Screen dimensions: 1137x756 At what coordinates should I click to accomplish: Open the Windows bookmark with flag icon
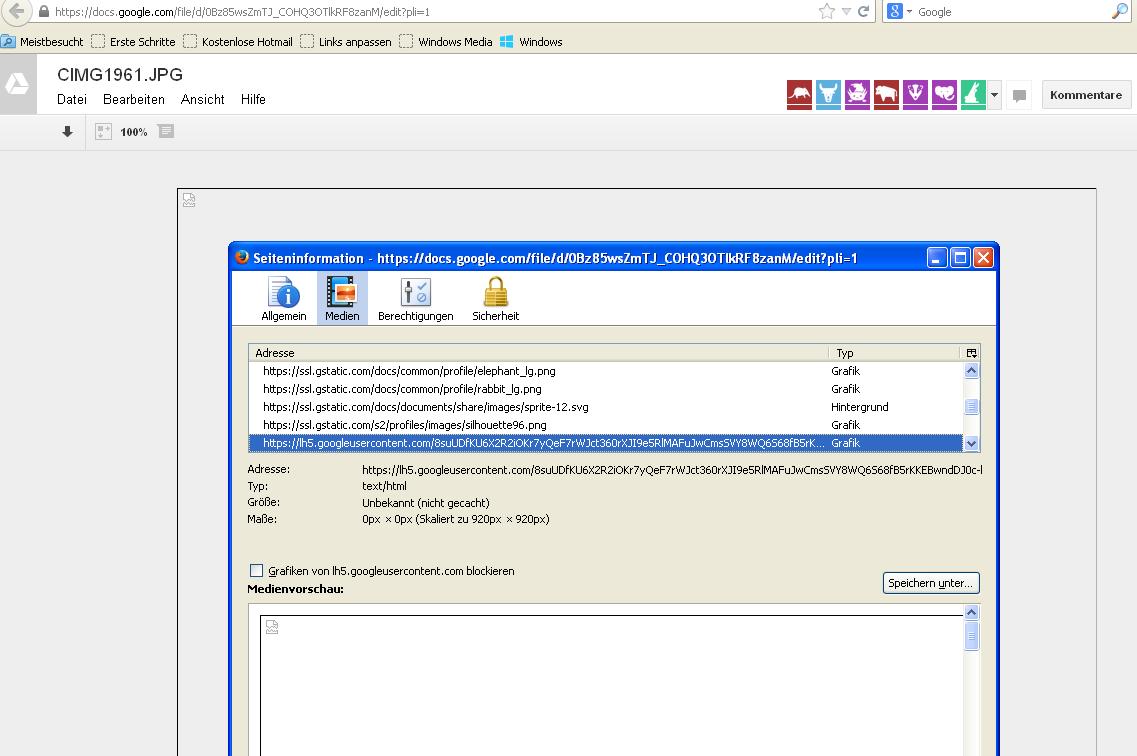pos(532,42)
